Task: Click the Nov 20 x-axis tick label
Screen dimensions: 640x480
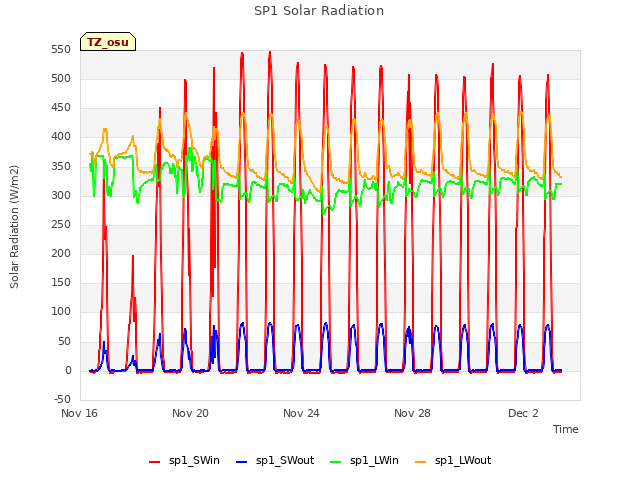Action: pos(190,413)
